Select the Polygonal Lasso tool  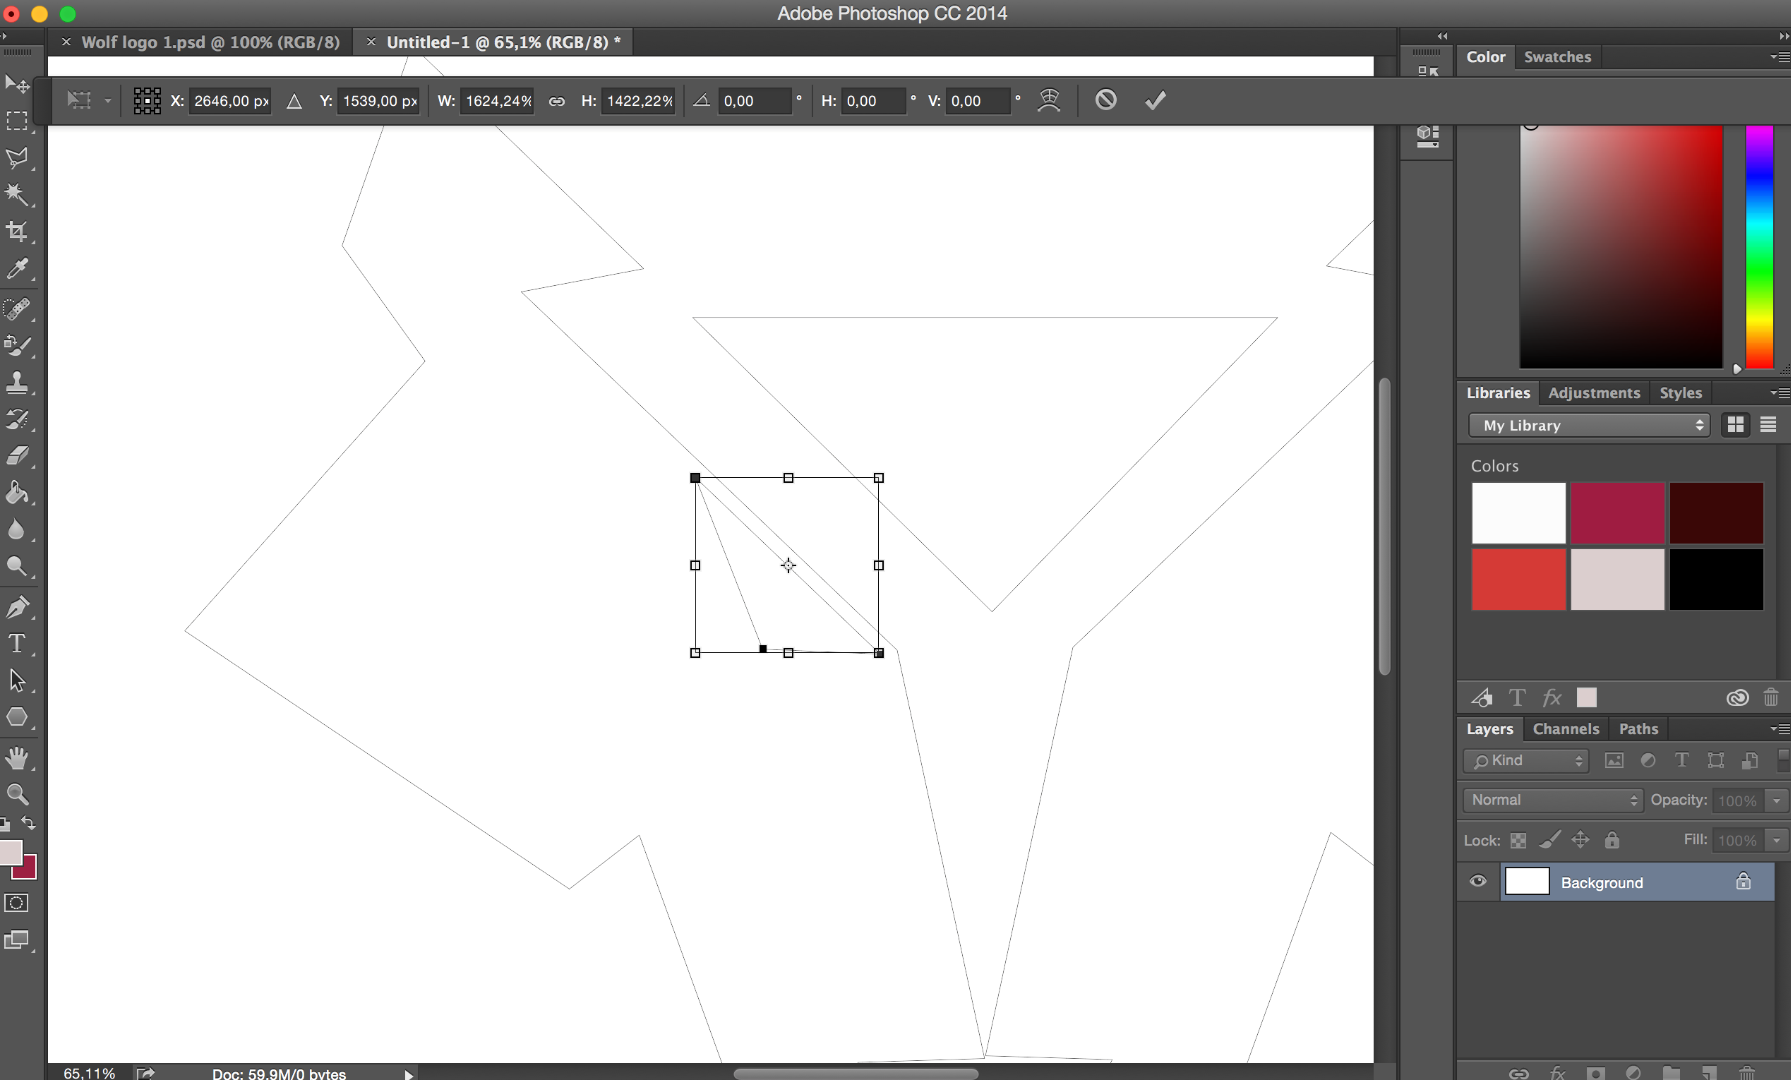[17, 158]
